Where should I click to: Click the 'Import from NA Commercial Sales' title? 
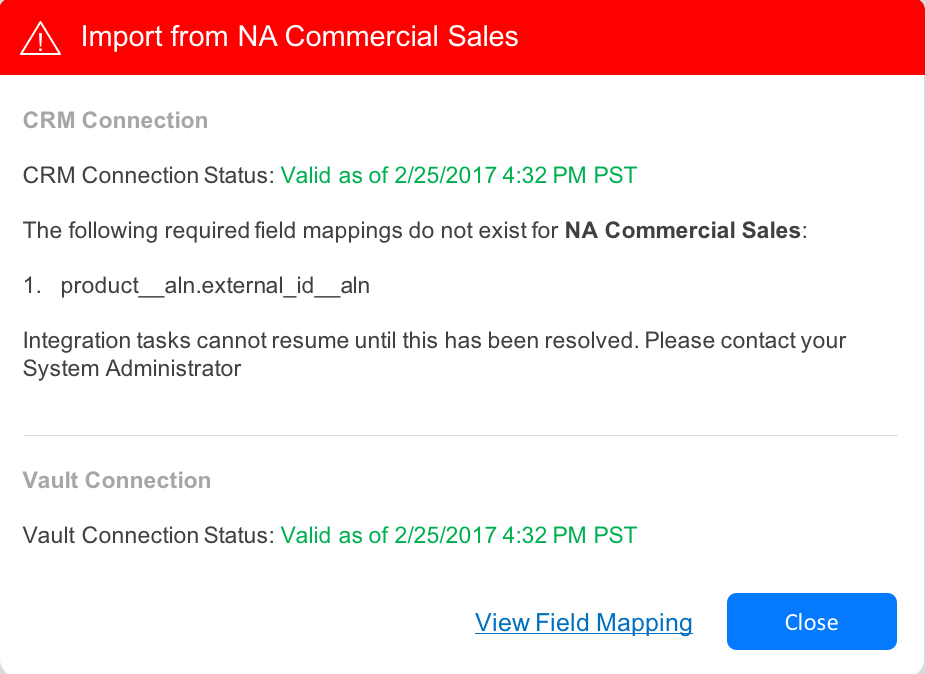click(299, 38)
